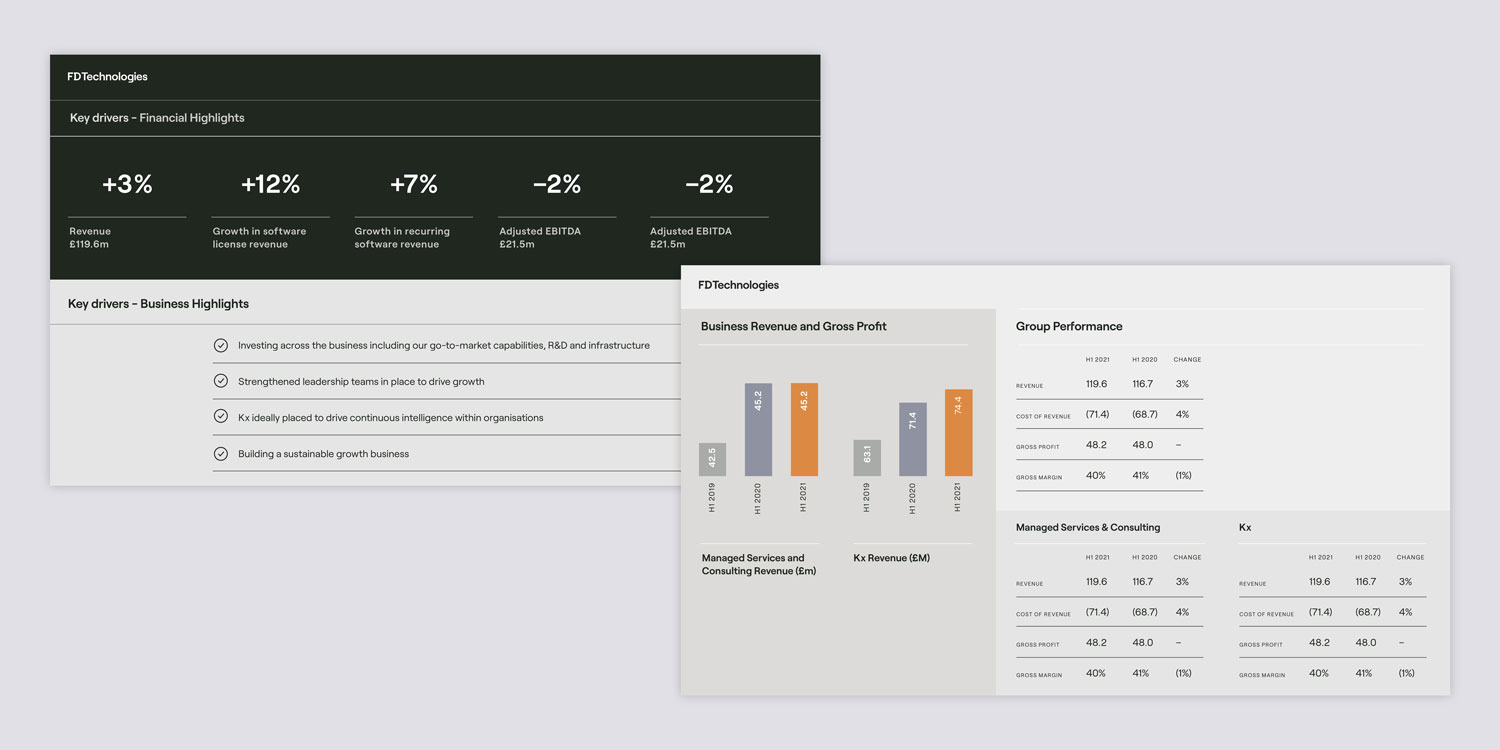
Task: Click the checkmark icon beside 'Investing across the business'
Action: [x=221, y=345]
